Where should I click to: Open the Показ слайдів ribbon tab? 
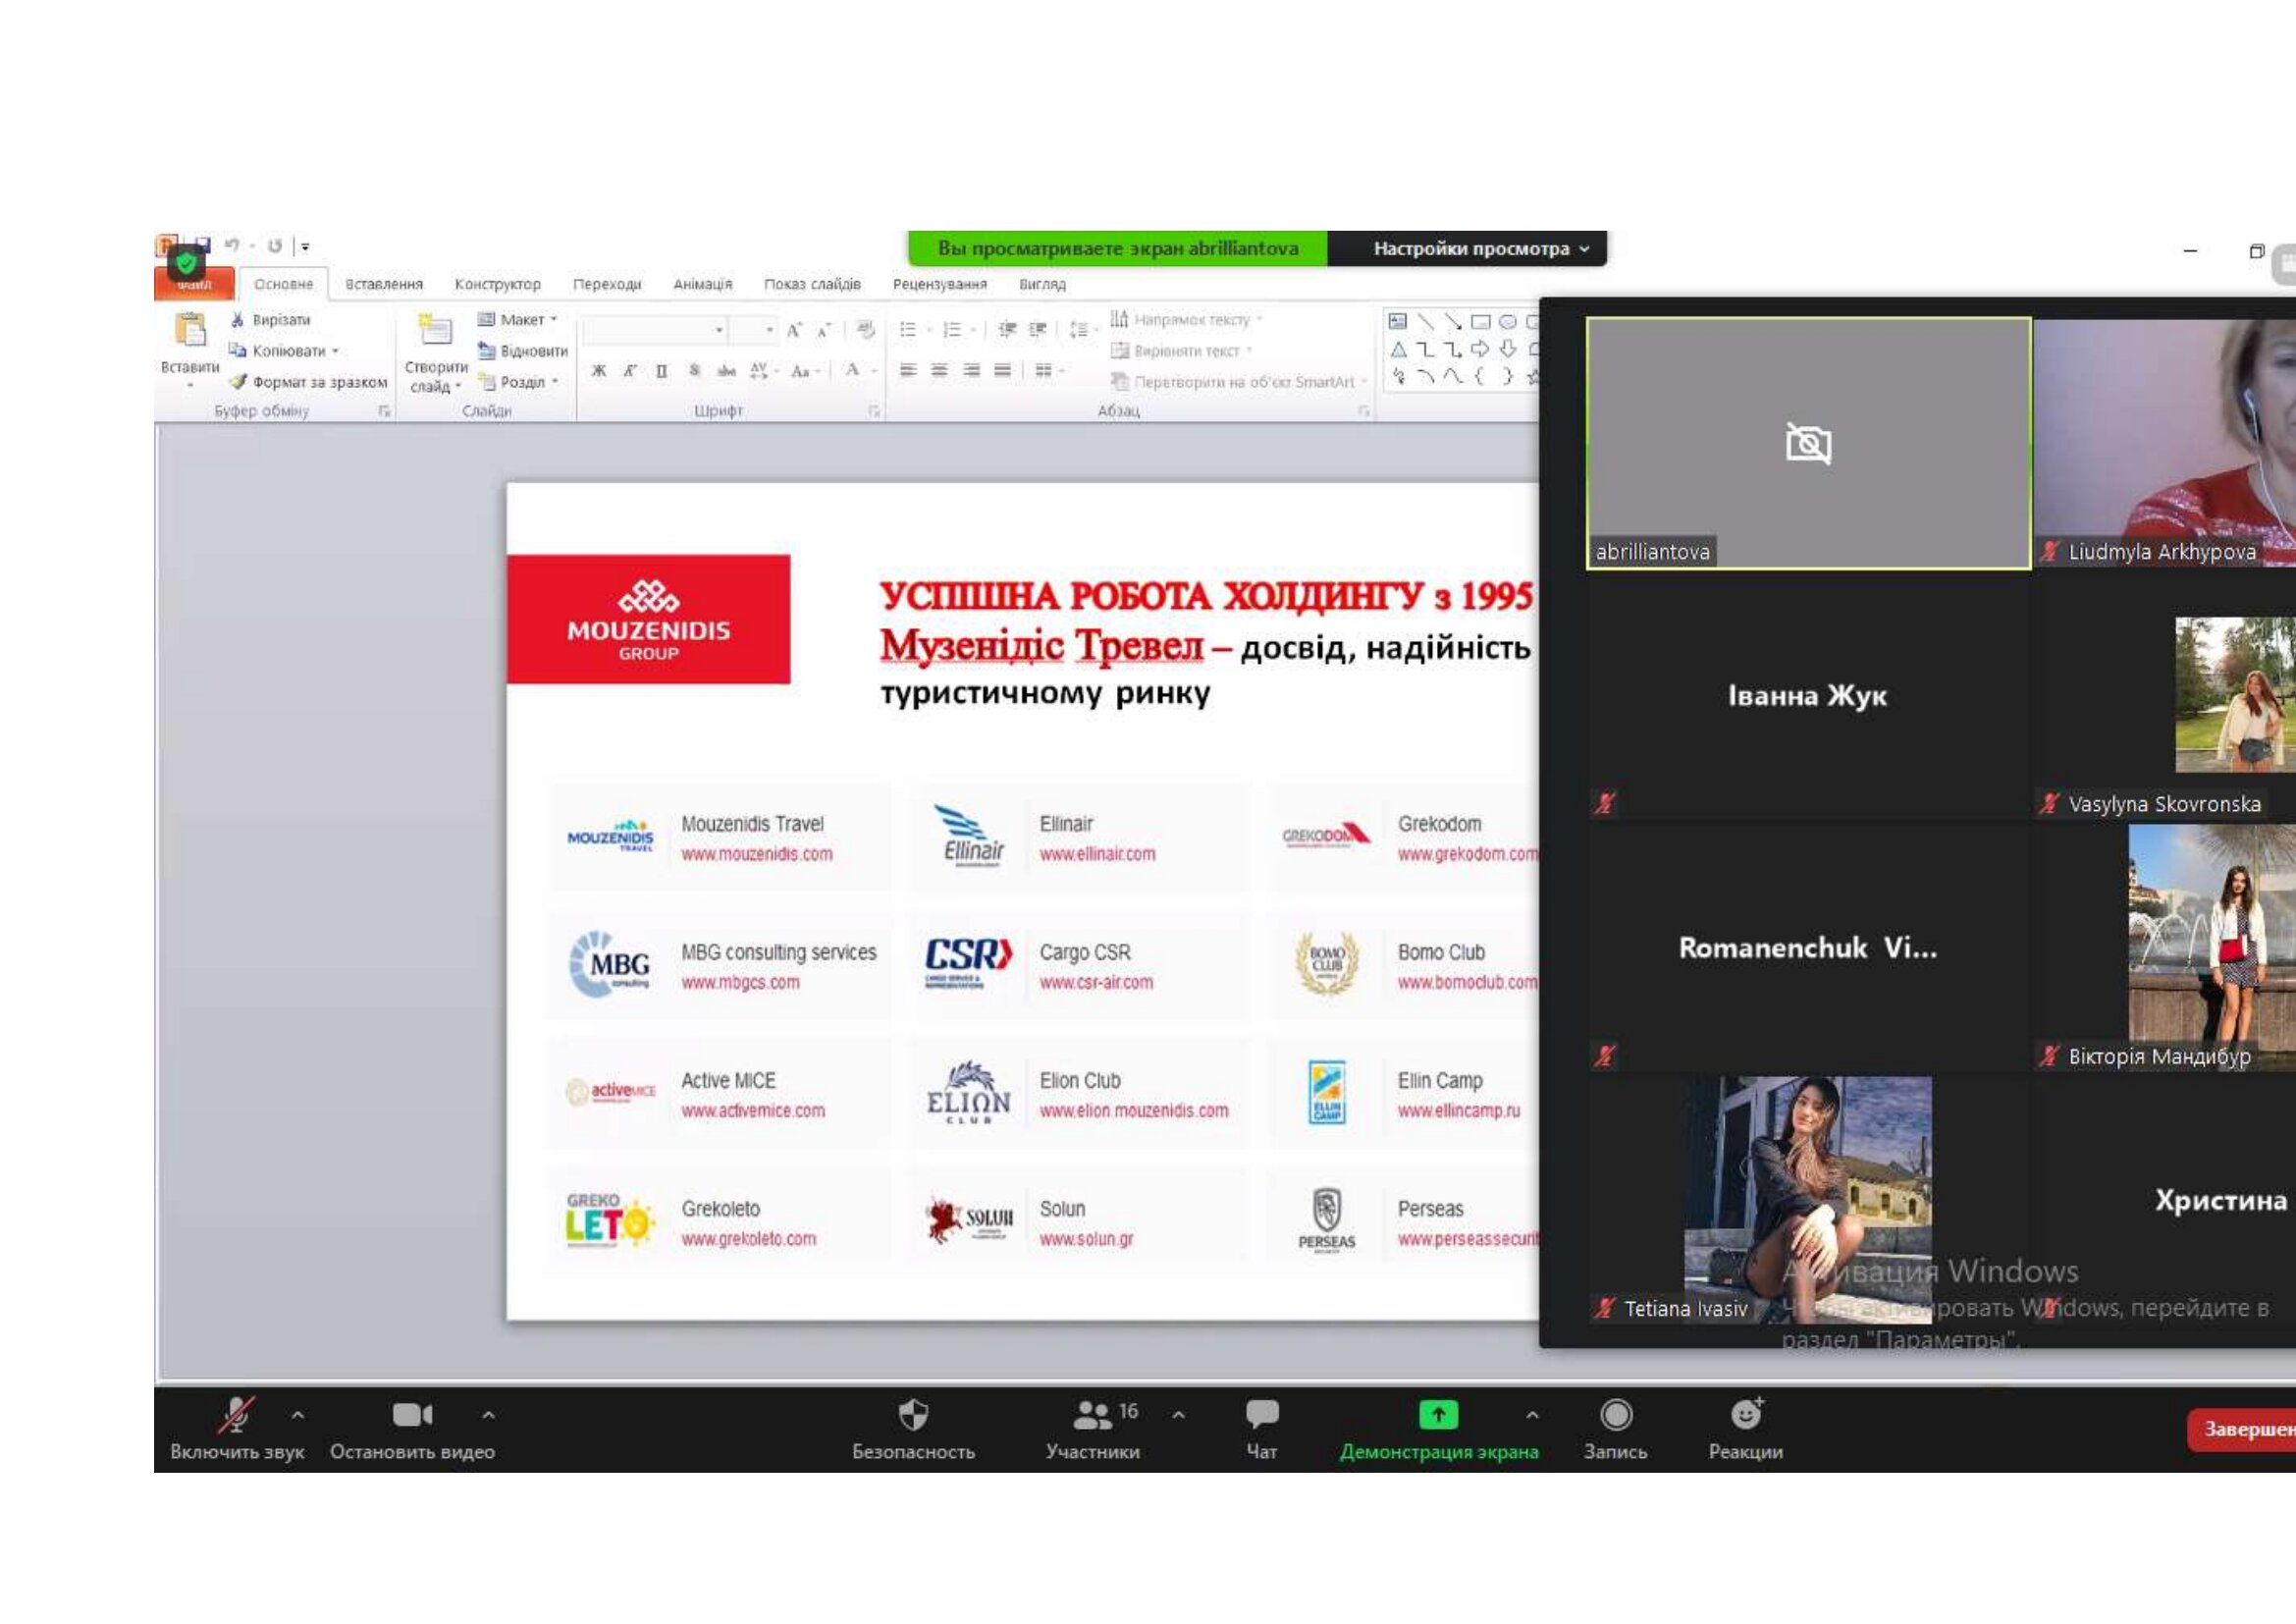pos(812,284)
